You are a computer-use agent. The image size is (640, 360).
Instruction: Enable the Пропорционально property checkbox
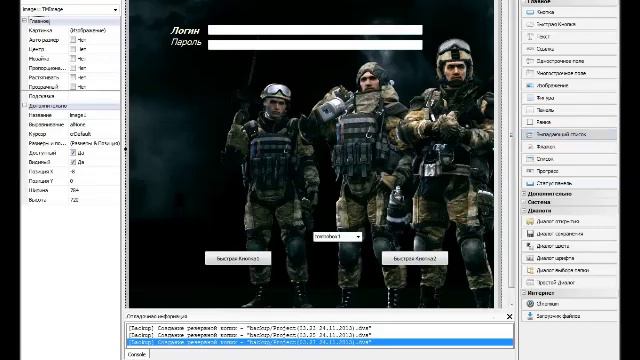73,68
